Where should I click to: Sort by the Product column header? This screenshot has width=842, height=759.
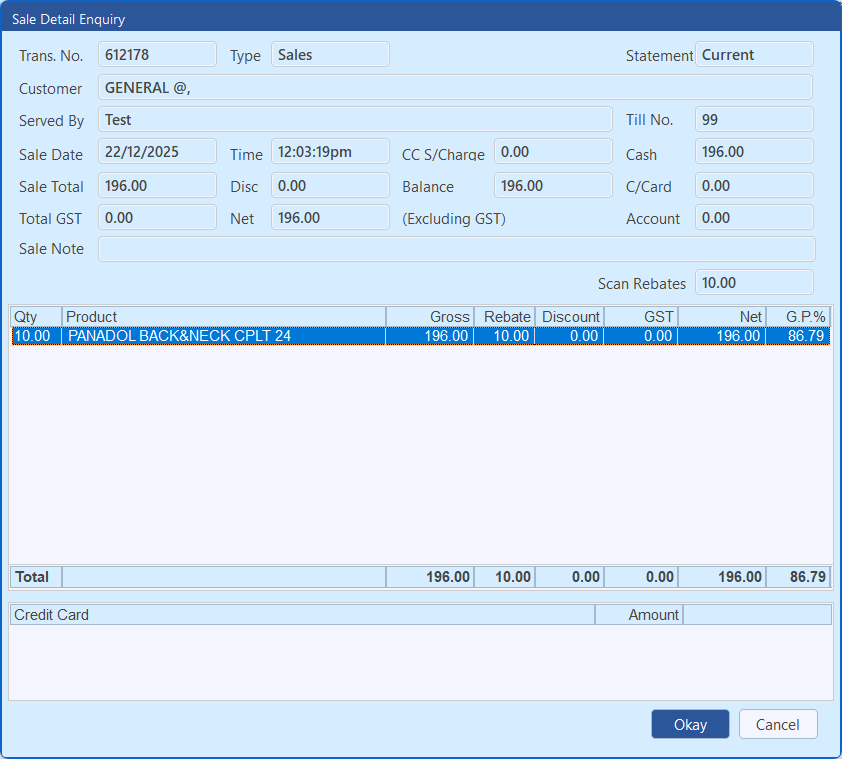pos(223,317)
